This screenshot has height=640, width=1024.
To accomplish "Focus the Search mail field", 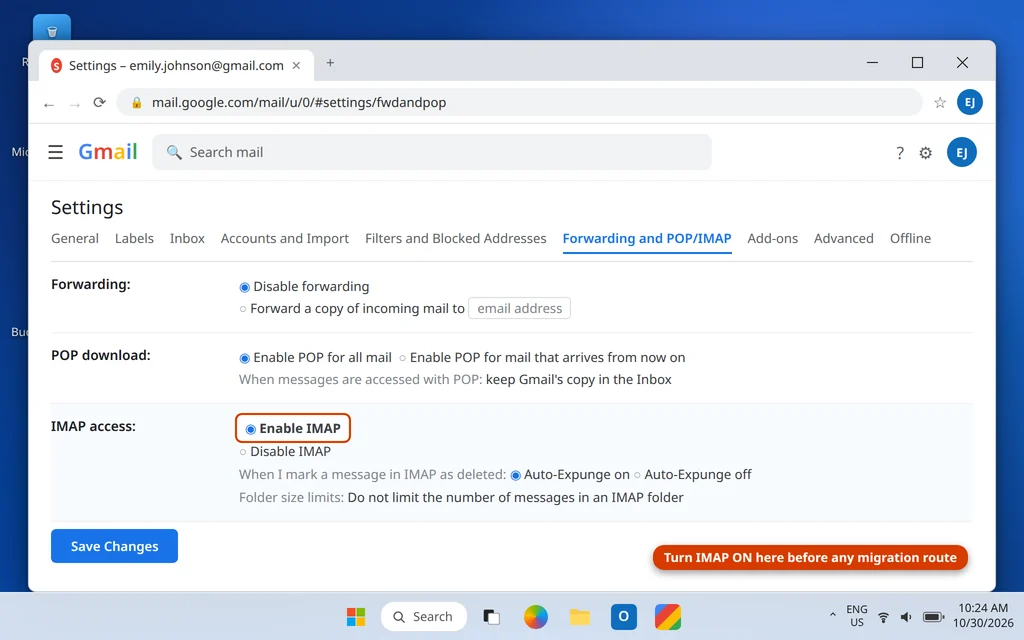I will tap(432, 152).
